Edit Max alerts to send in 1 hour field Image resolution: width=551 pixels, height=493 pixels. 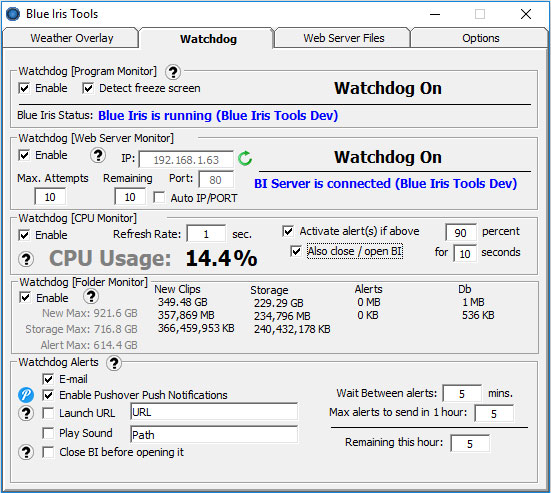(494, 414)
